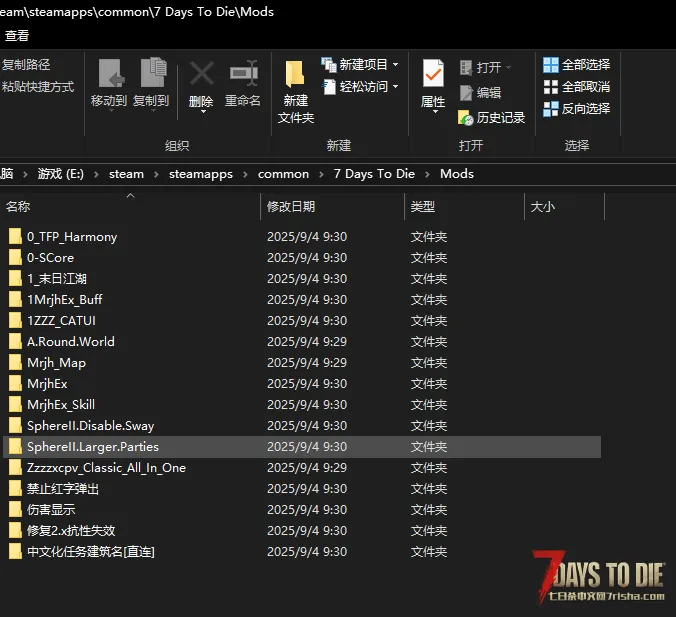Viewport: 676px width, 617px height.
Task: Select the 1ZZZ_CATUI folder icon
Action: pos(15,320)
